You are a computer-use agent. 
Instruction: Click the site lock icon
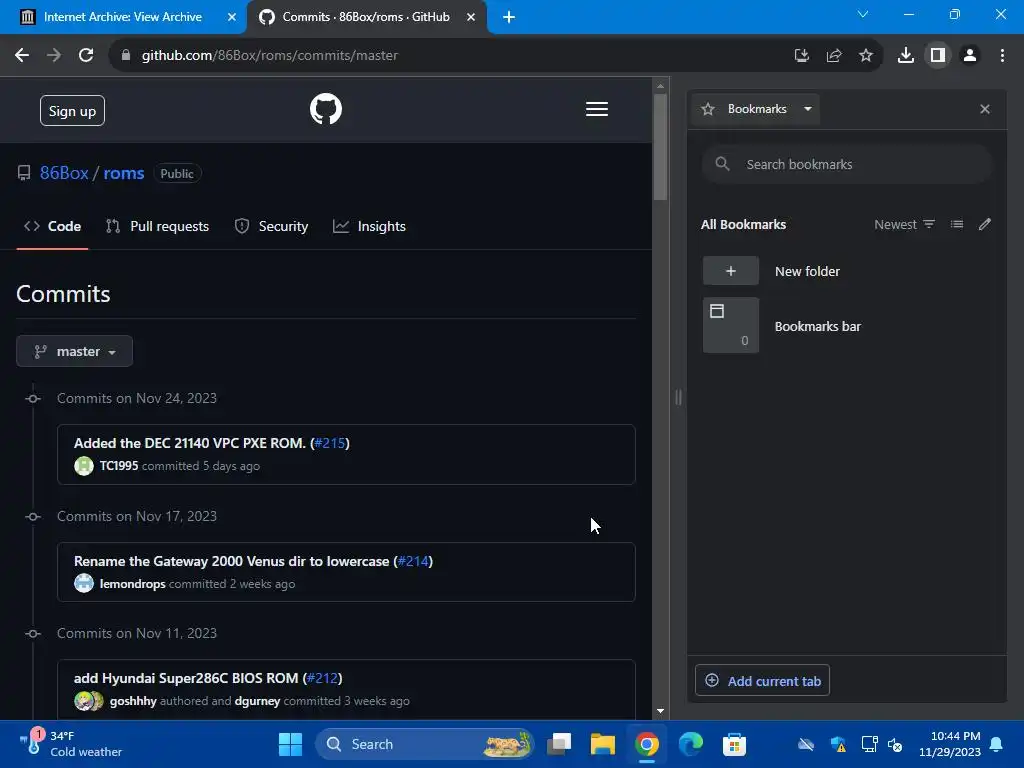126,56
